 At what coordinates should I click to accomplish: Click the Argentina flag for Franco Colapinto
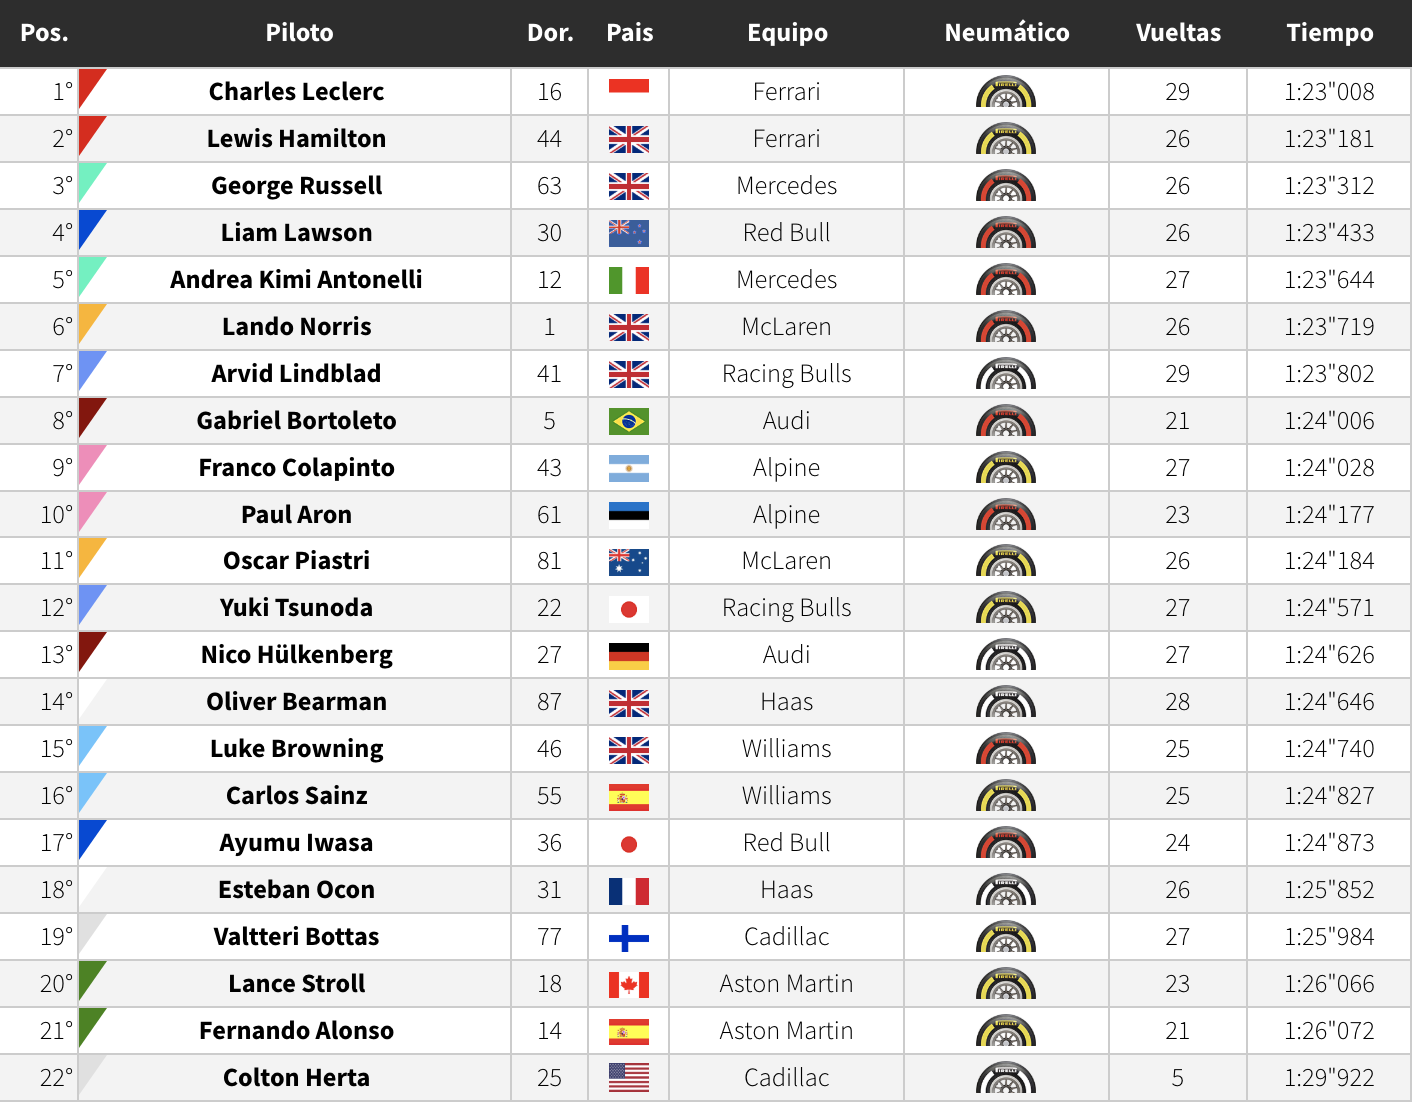[629, 468]
